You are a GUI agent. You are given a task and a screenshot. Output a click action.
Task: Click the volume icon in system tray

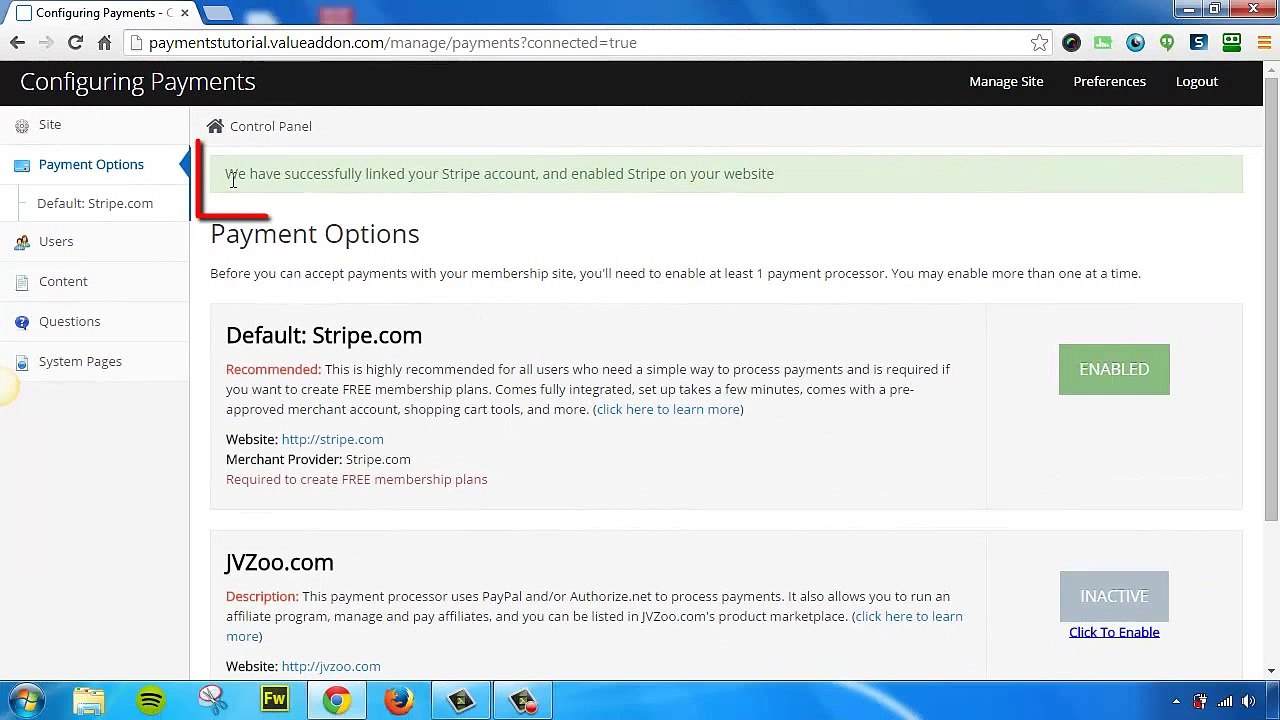pyautogui.click(x=1249, y=701)
